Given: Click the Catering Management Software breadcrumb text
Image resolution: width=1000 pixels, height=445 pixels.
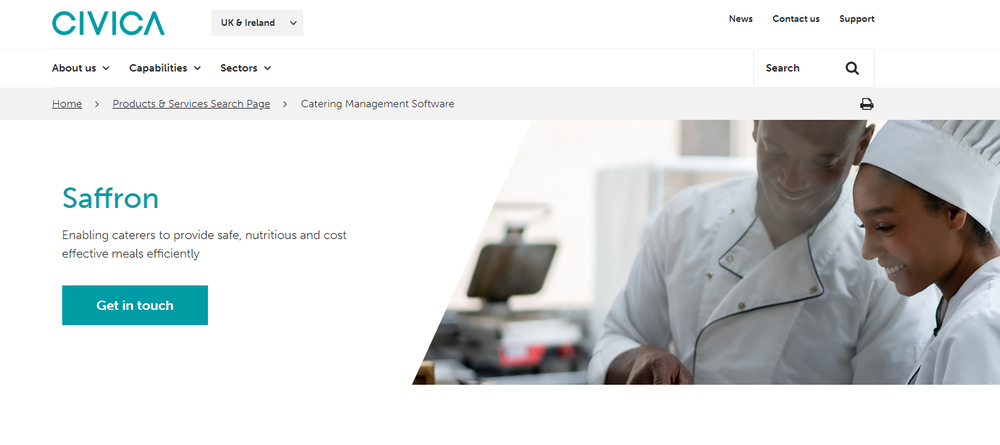Looking at the screenshot, I should pyautogui.click(x=378, y=103).
